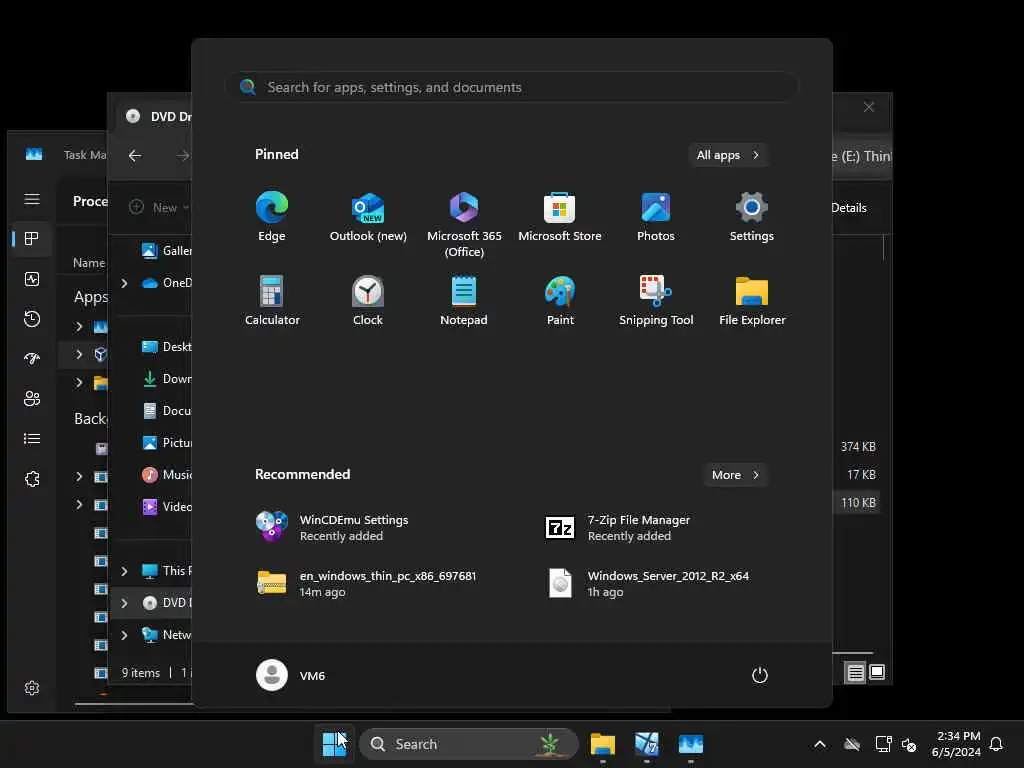1024x768 pixels.
Task: Show hidden system tray icons
Action: click(820, 744)
